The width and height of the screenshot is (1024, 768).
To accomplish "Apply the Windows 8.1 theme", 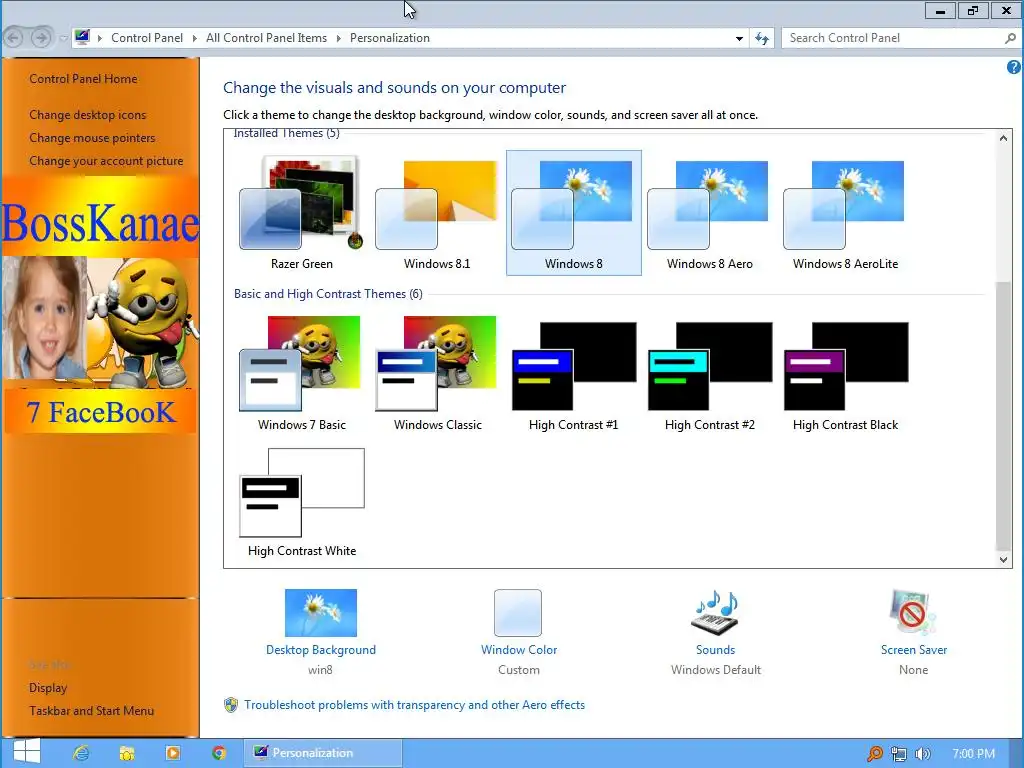I will click(437, 213).
